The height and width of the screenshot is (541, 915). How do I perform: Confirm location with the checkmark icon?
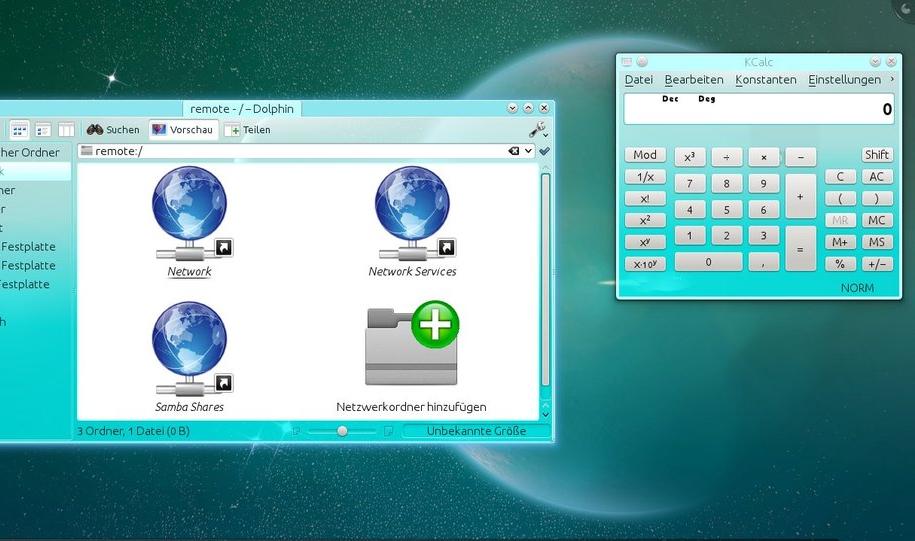click(544, 151)
